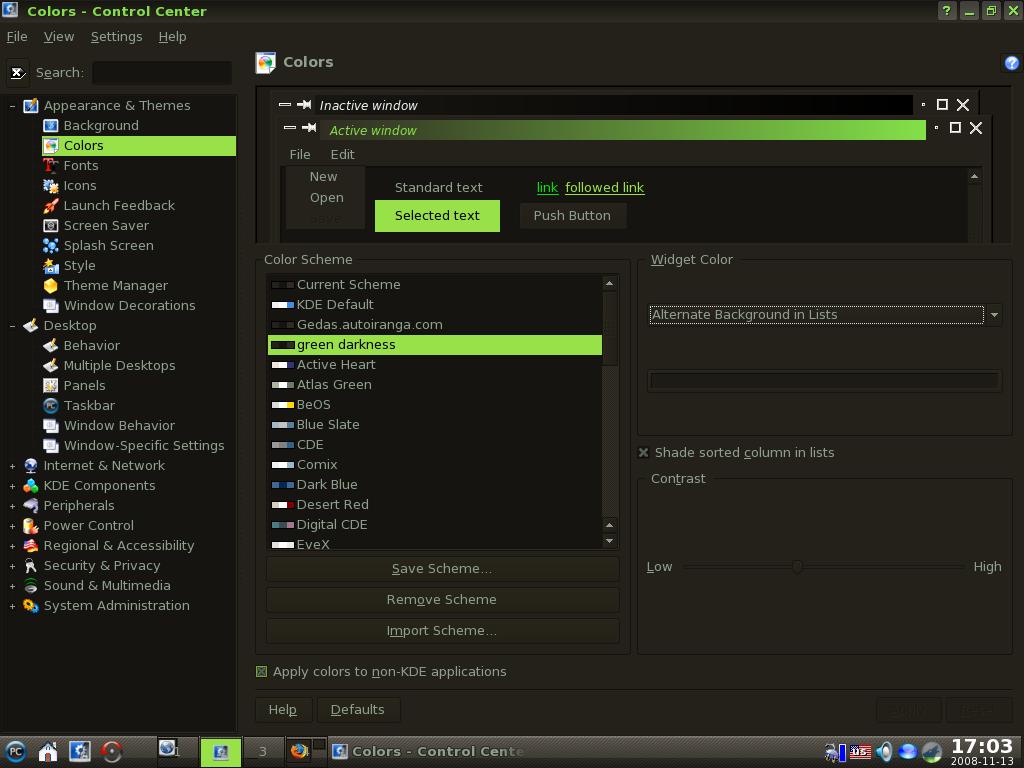
Task: Collapse the Desktop branch
Action: [x=12, y=326]
